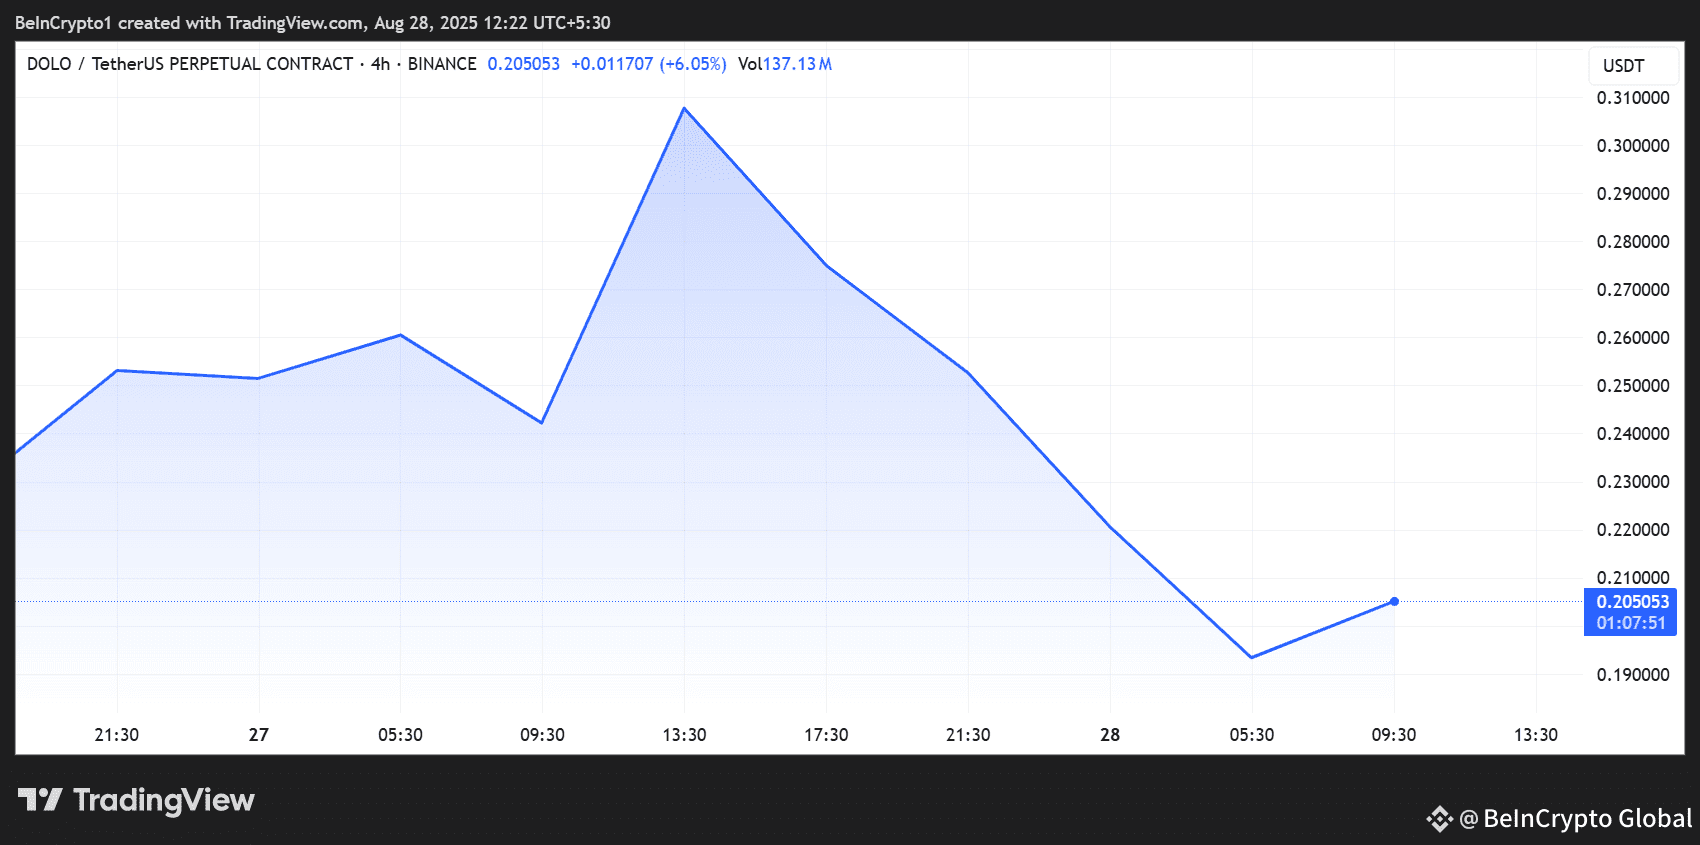Click the last price dot on the line
This screenshot has height=845, width=1700.
point(1394,601)
